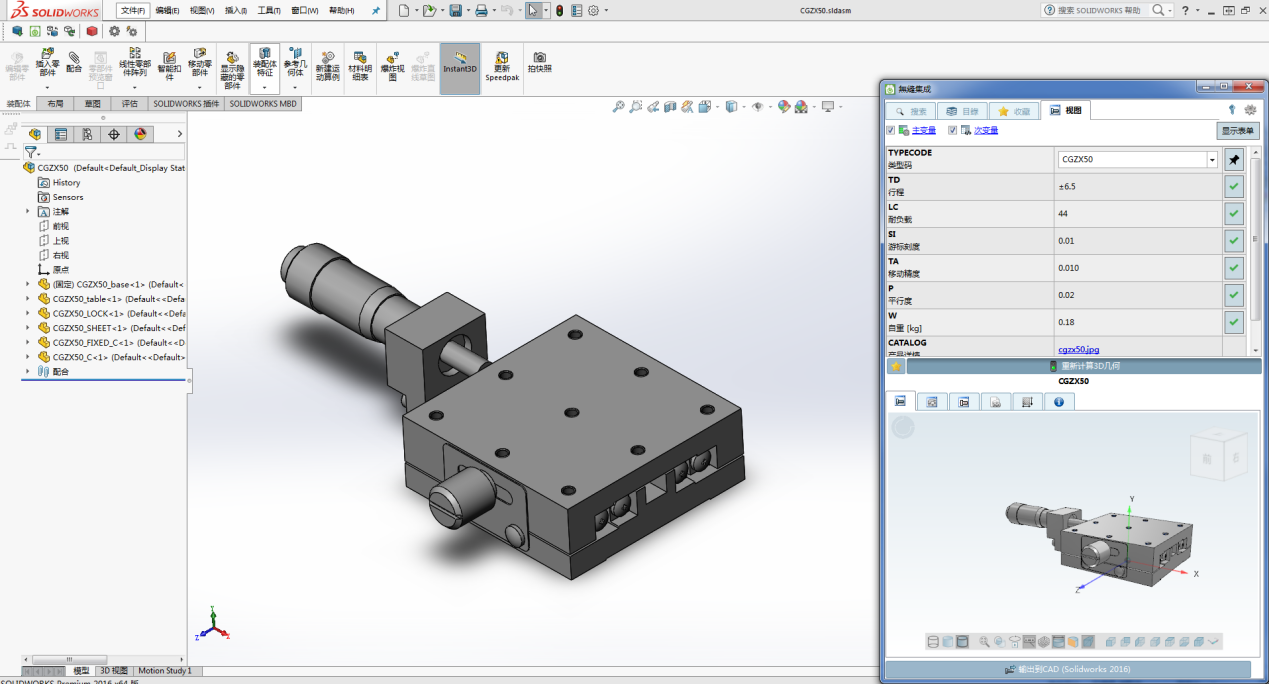Click the Save floppy disk icon
Image resolution: width=1269 pixels, height=684 pixels.
[455, 10]
